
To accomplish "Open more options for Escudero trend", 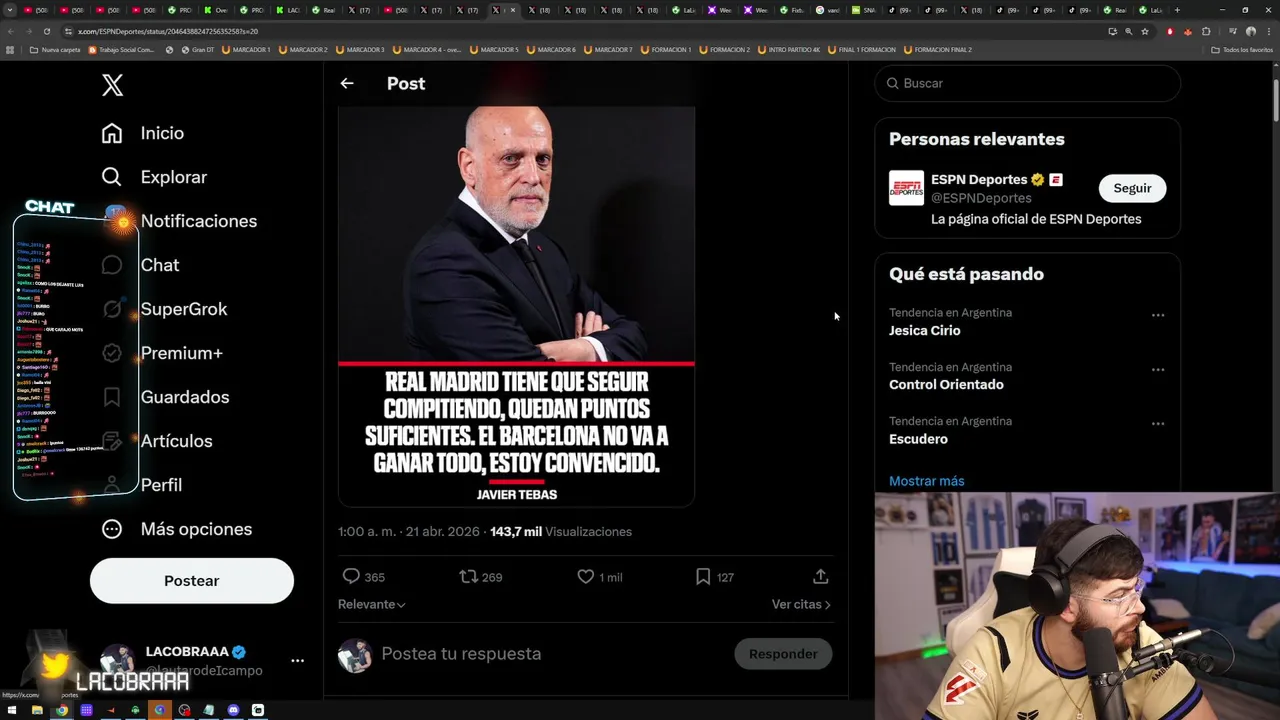I will click(x=1157, y=423).
